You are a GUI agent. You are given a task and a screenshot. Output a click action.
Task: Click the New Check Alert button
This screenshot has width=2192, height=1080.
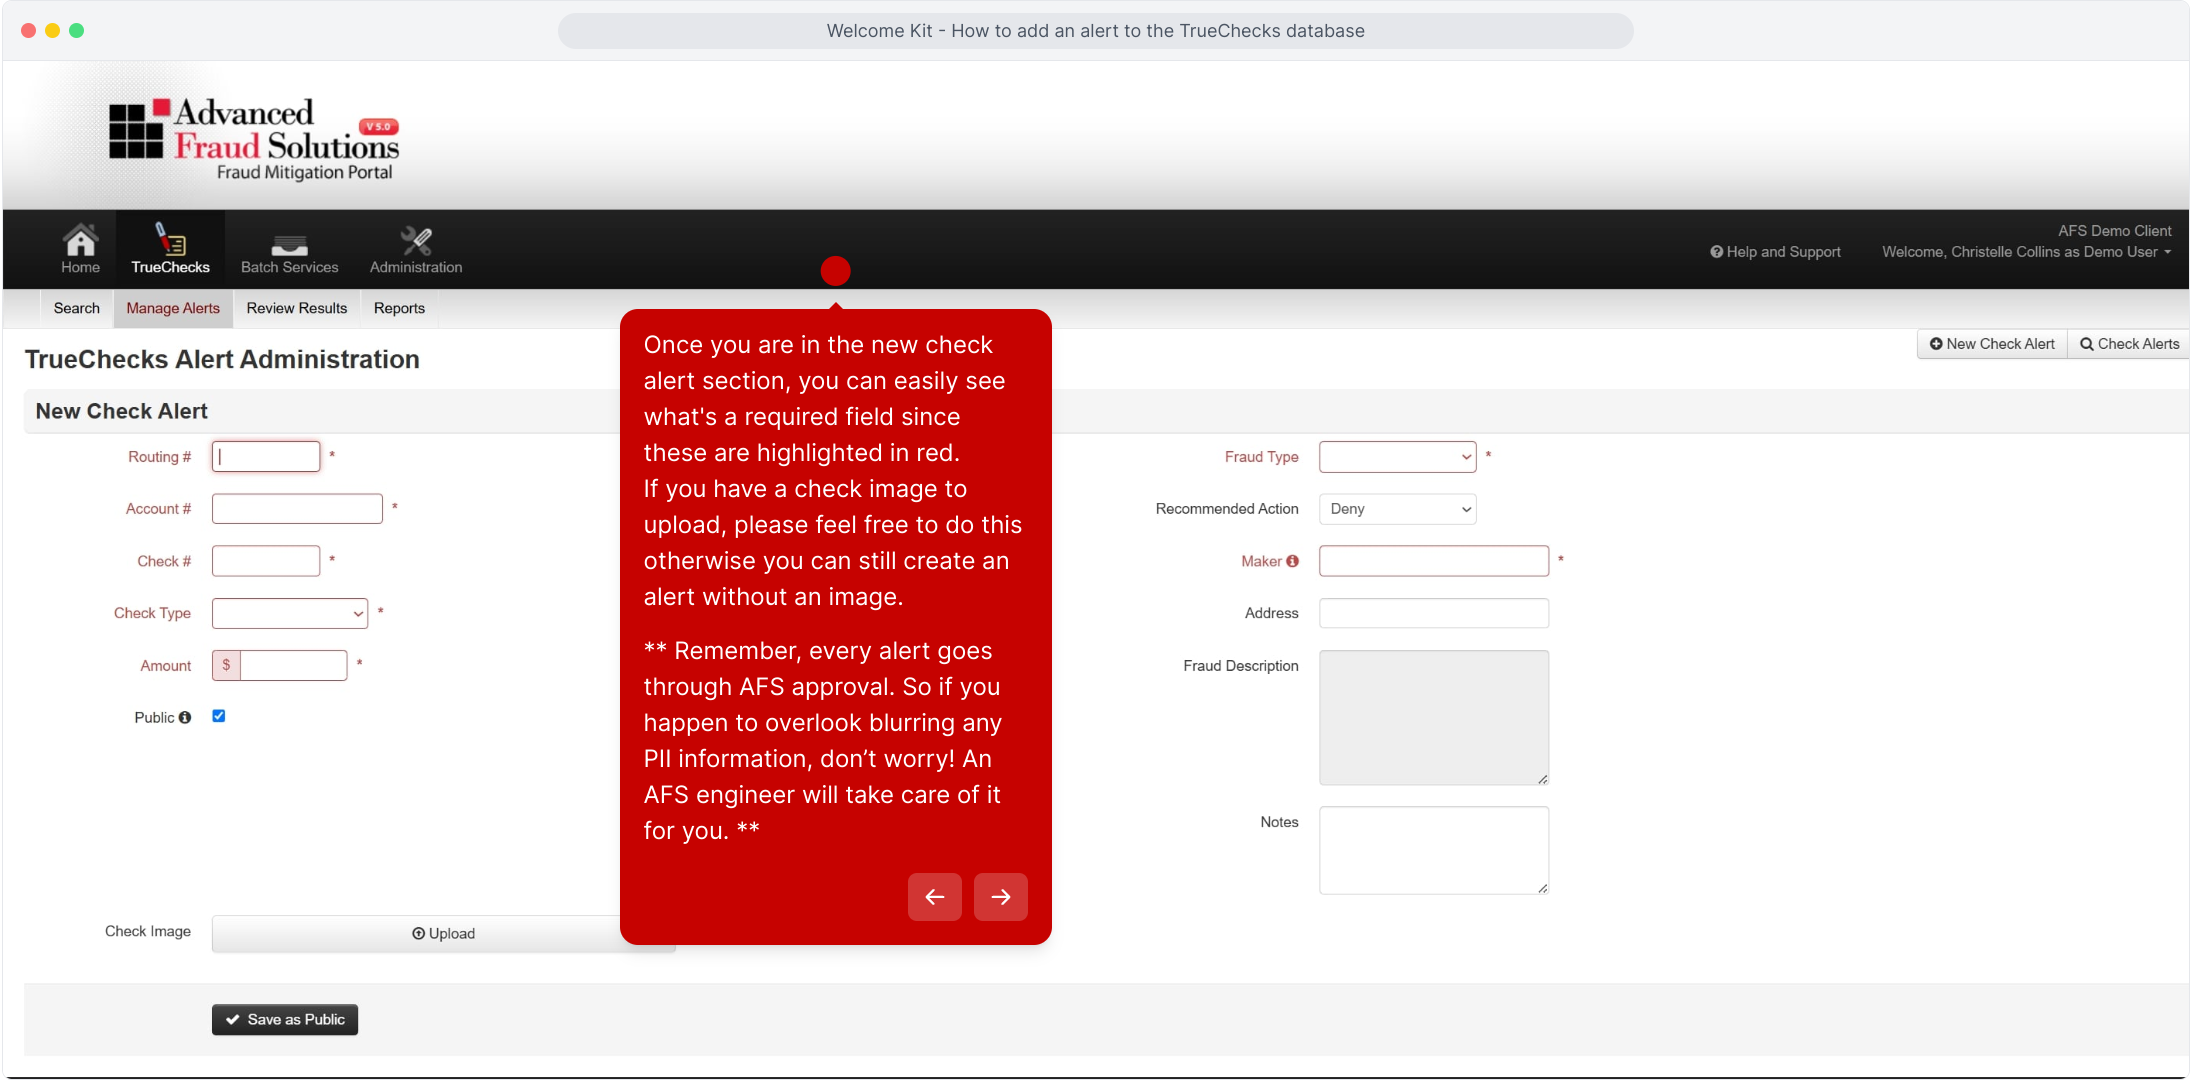(1992, 344)
